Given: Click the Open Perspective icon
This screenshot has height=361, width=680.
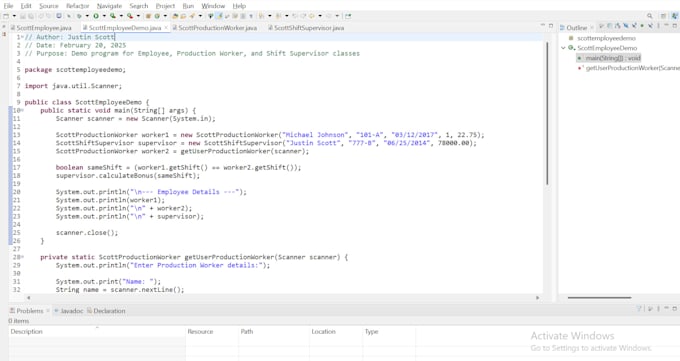Looking at the screenshot, I should 664,16.
